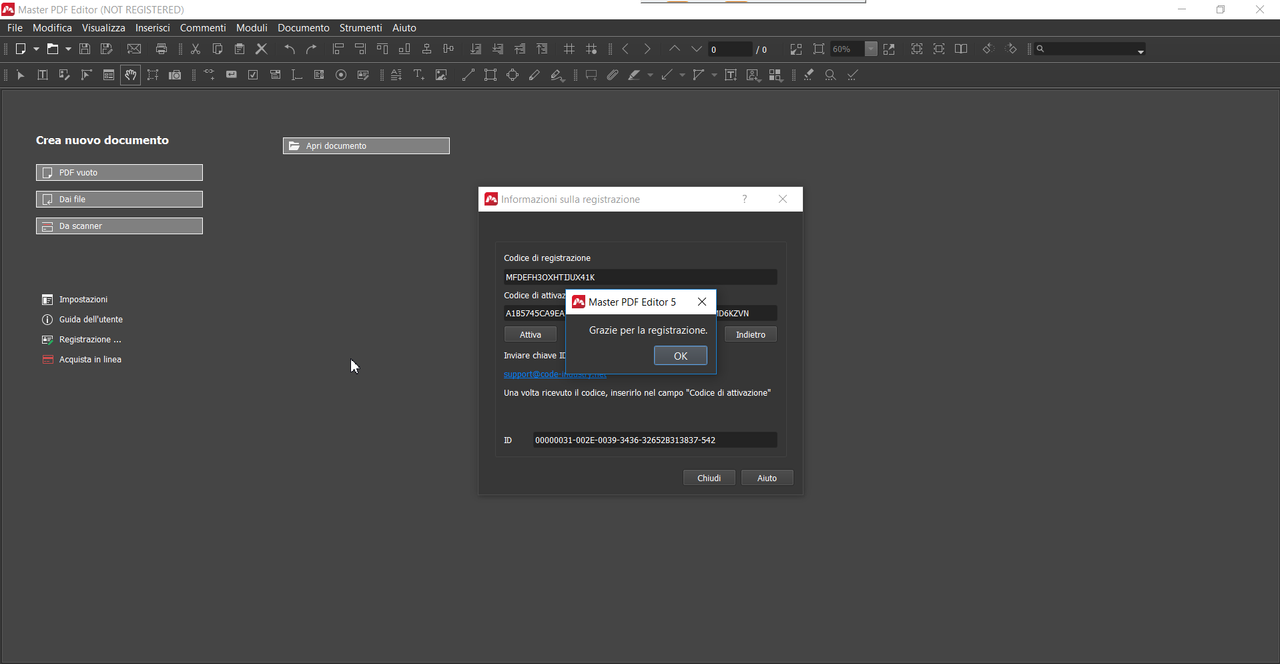Open the Open folder dropdown arrow

pyautogui.click(x=68, y=49)
